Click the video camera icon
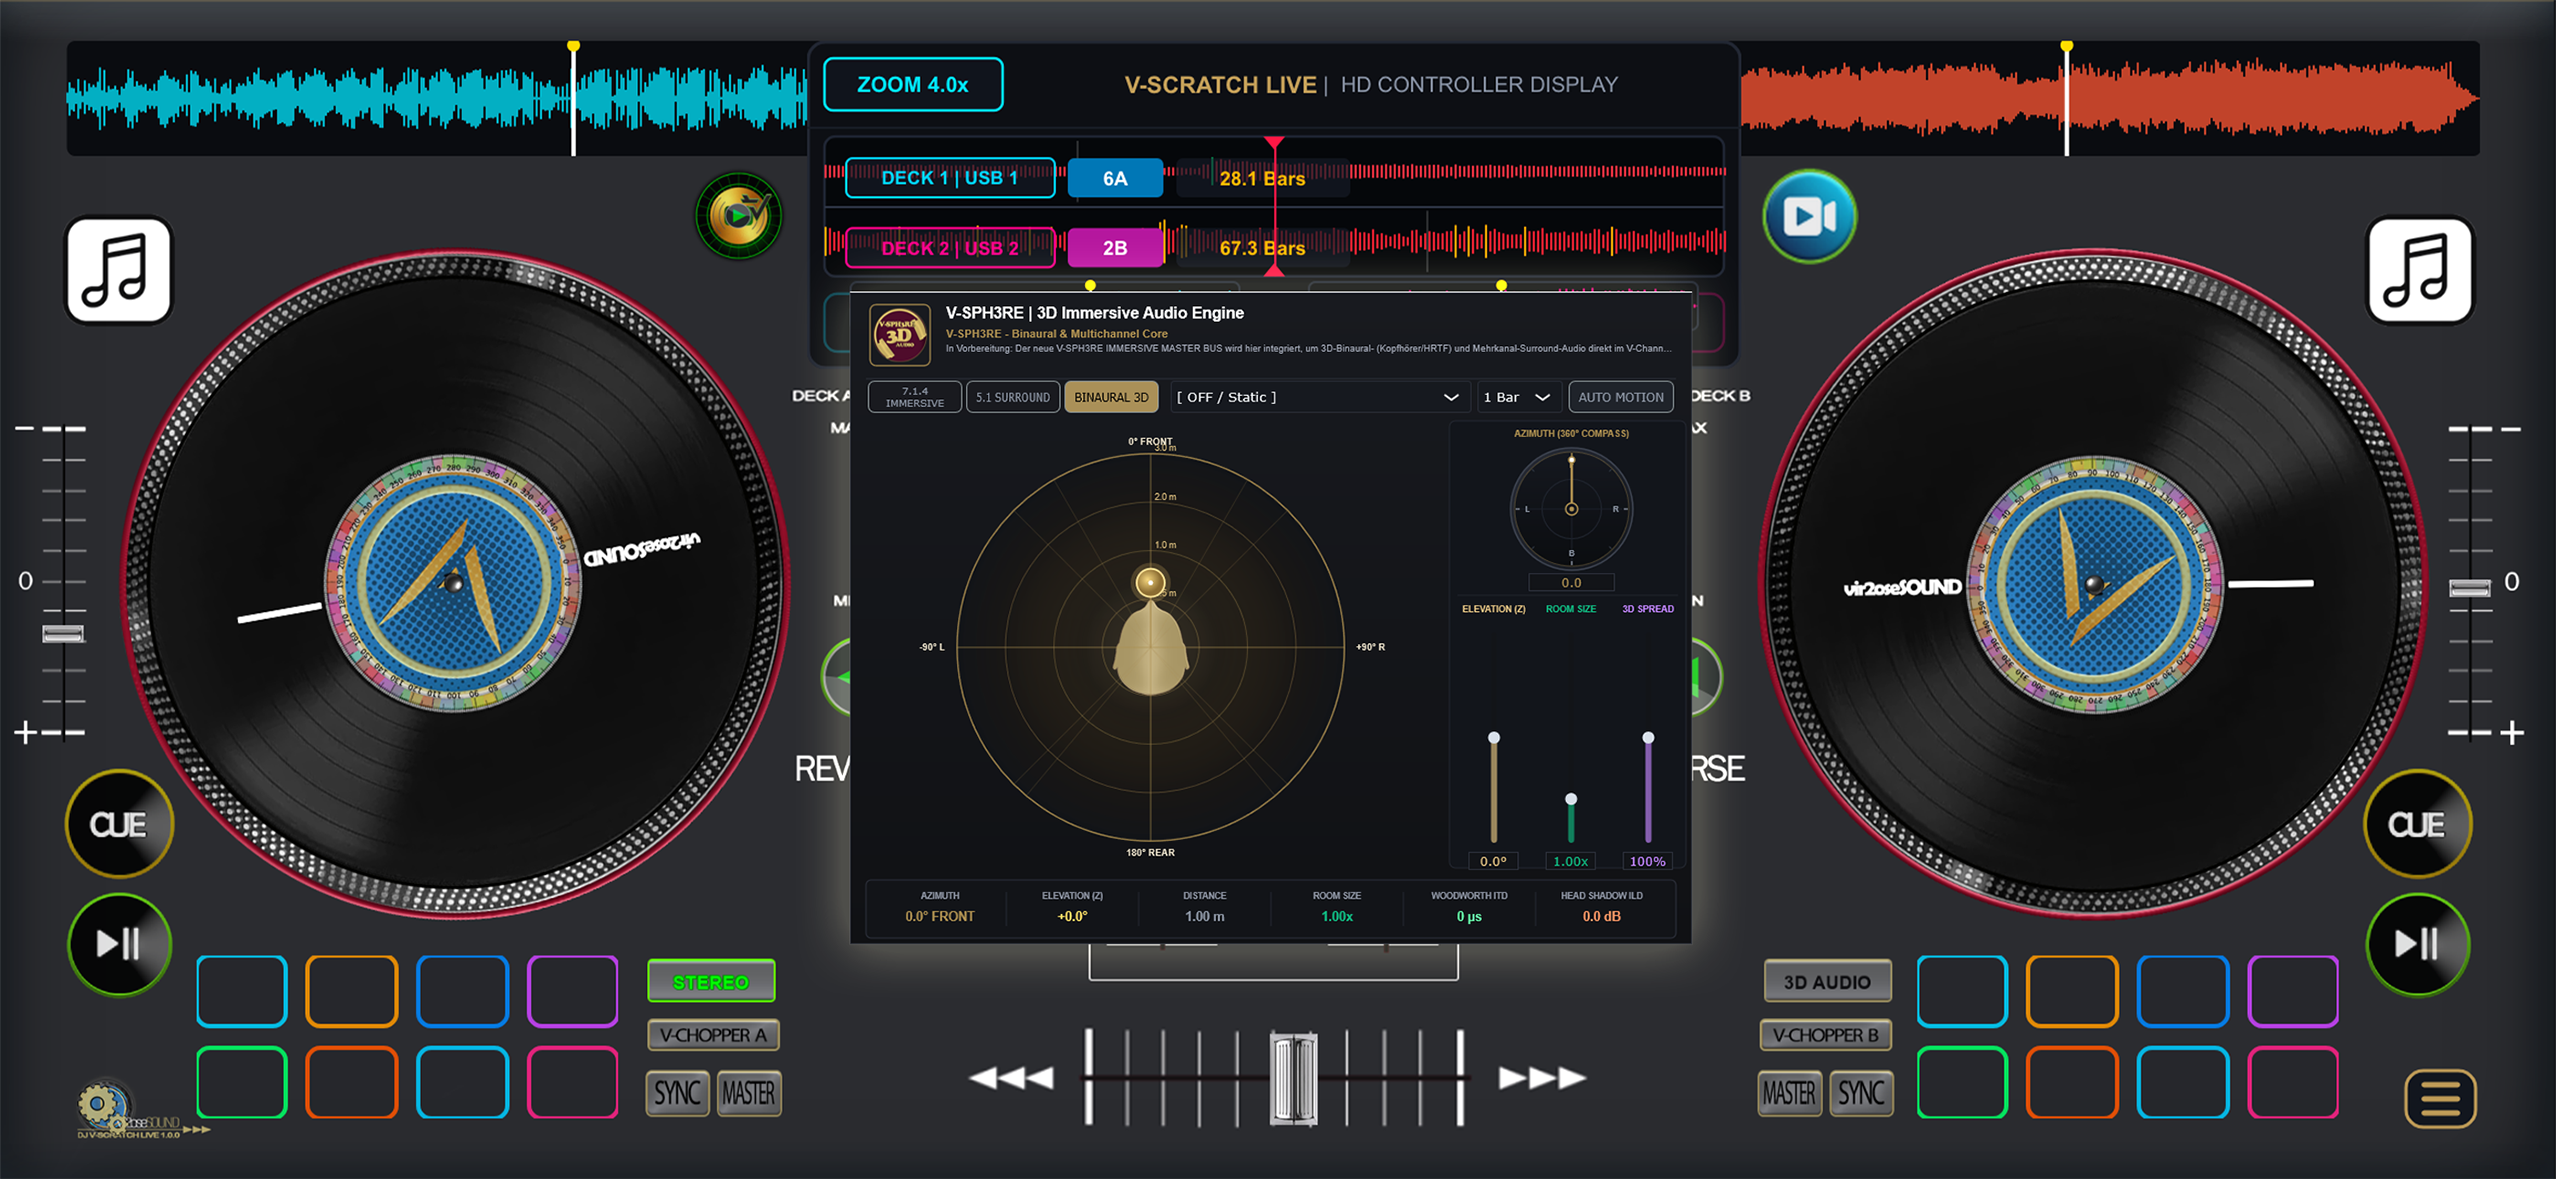The image size is (2556, 1179). pyautogui.click(x=1809, y=216)
